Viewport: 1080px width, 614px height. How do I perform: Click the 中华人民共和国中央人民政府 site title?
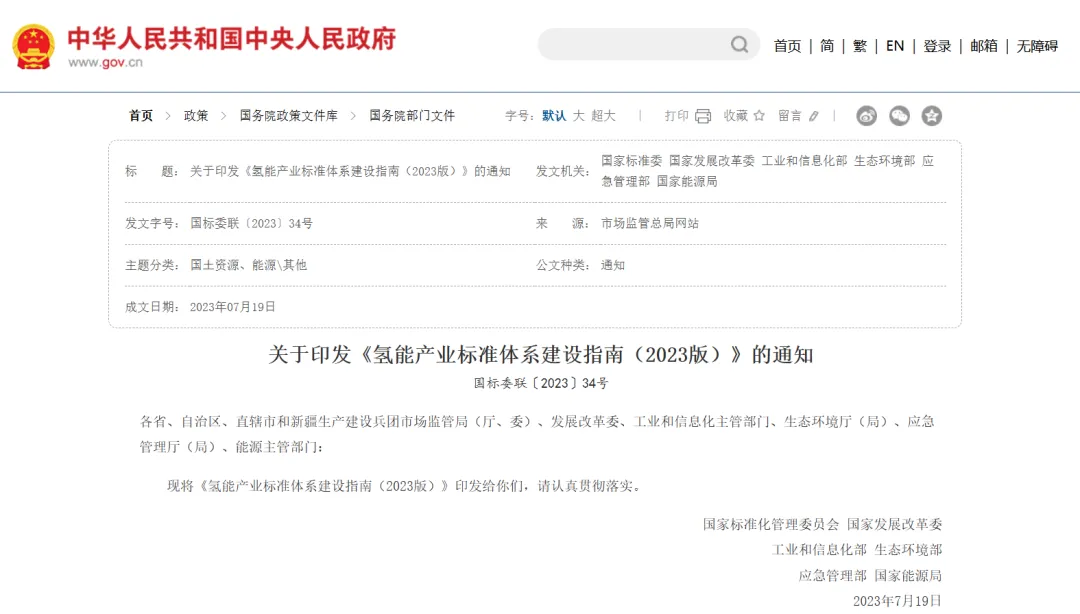[x=232, y=39]
